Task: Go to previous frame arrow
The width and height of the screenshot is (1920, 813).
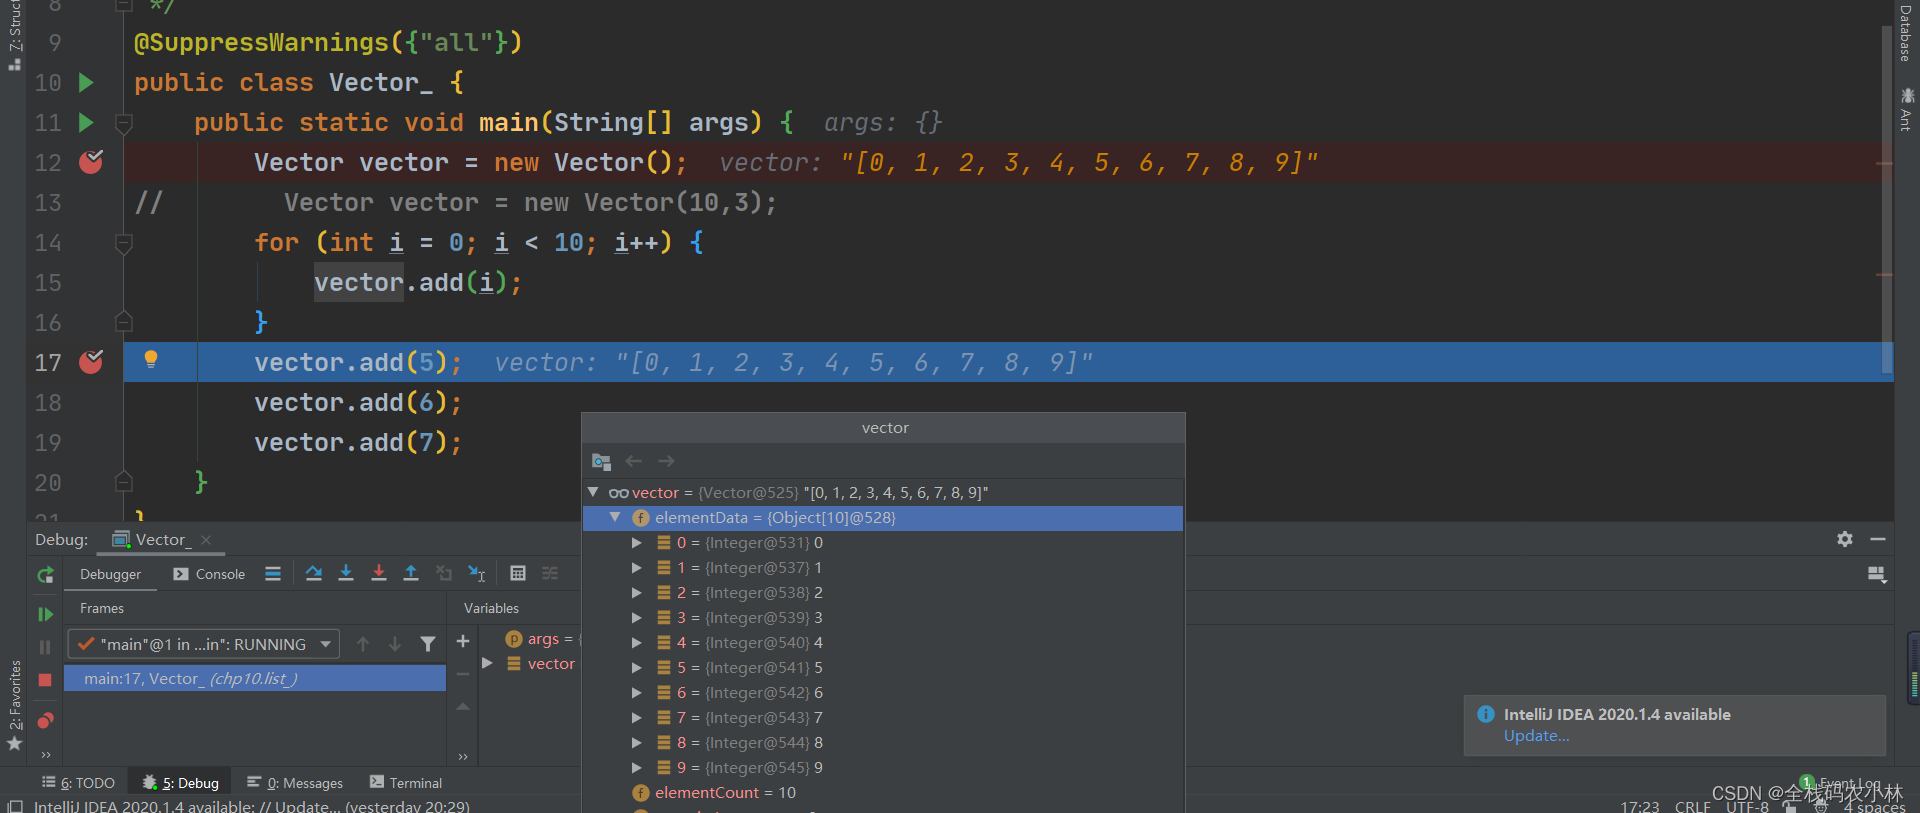Action: [363, 644]
